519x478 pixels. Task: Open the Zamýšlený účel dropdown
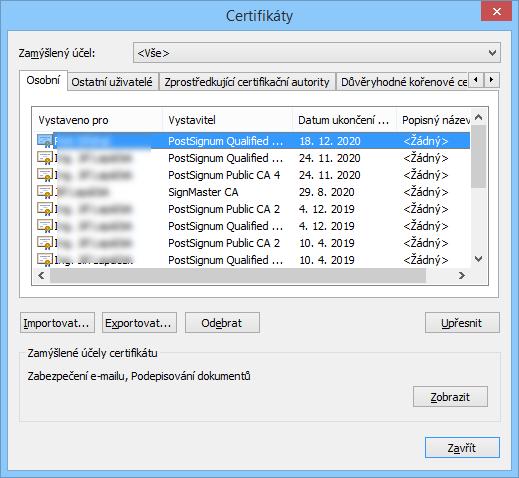coord(317,53)
